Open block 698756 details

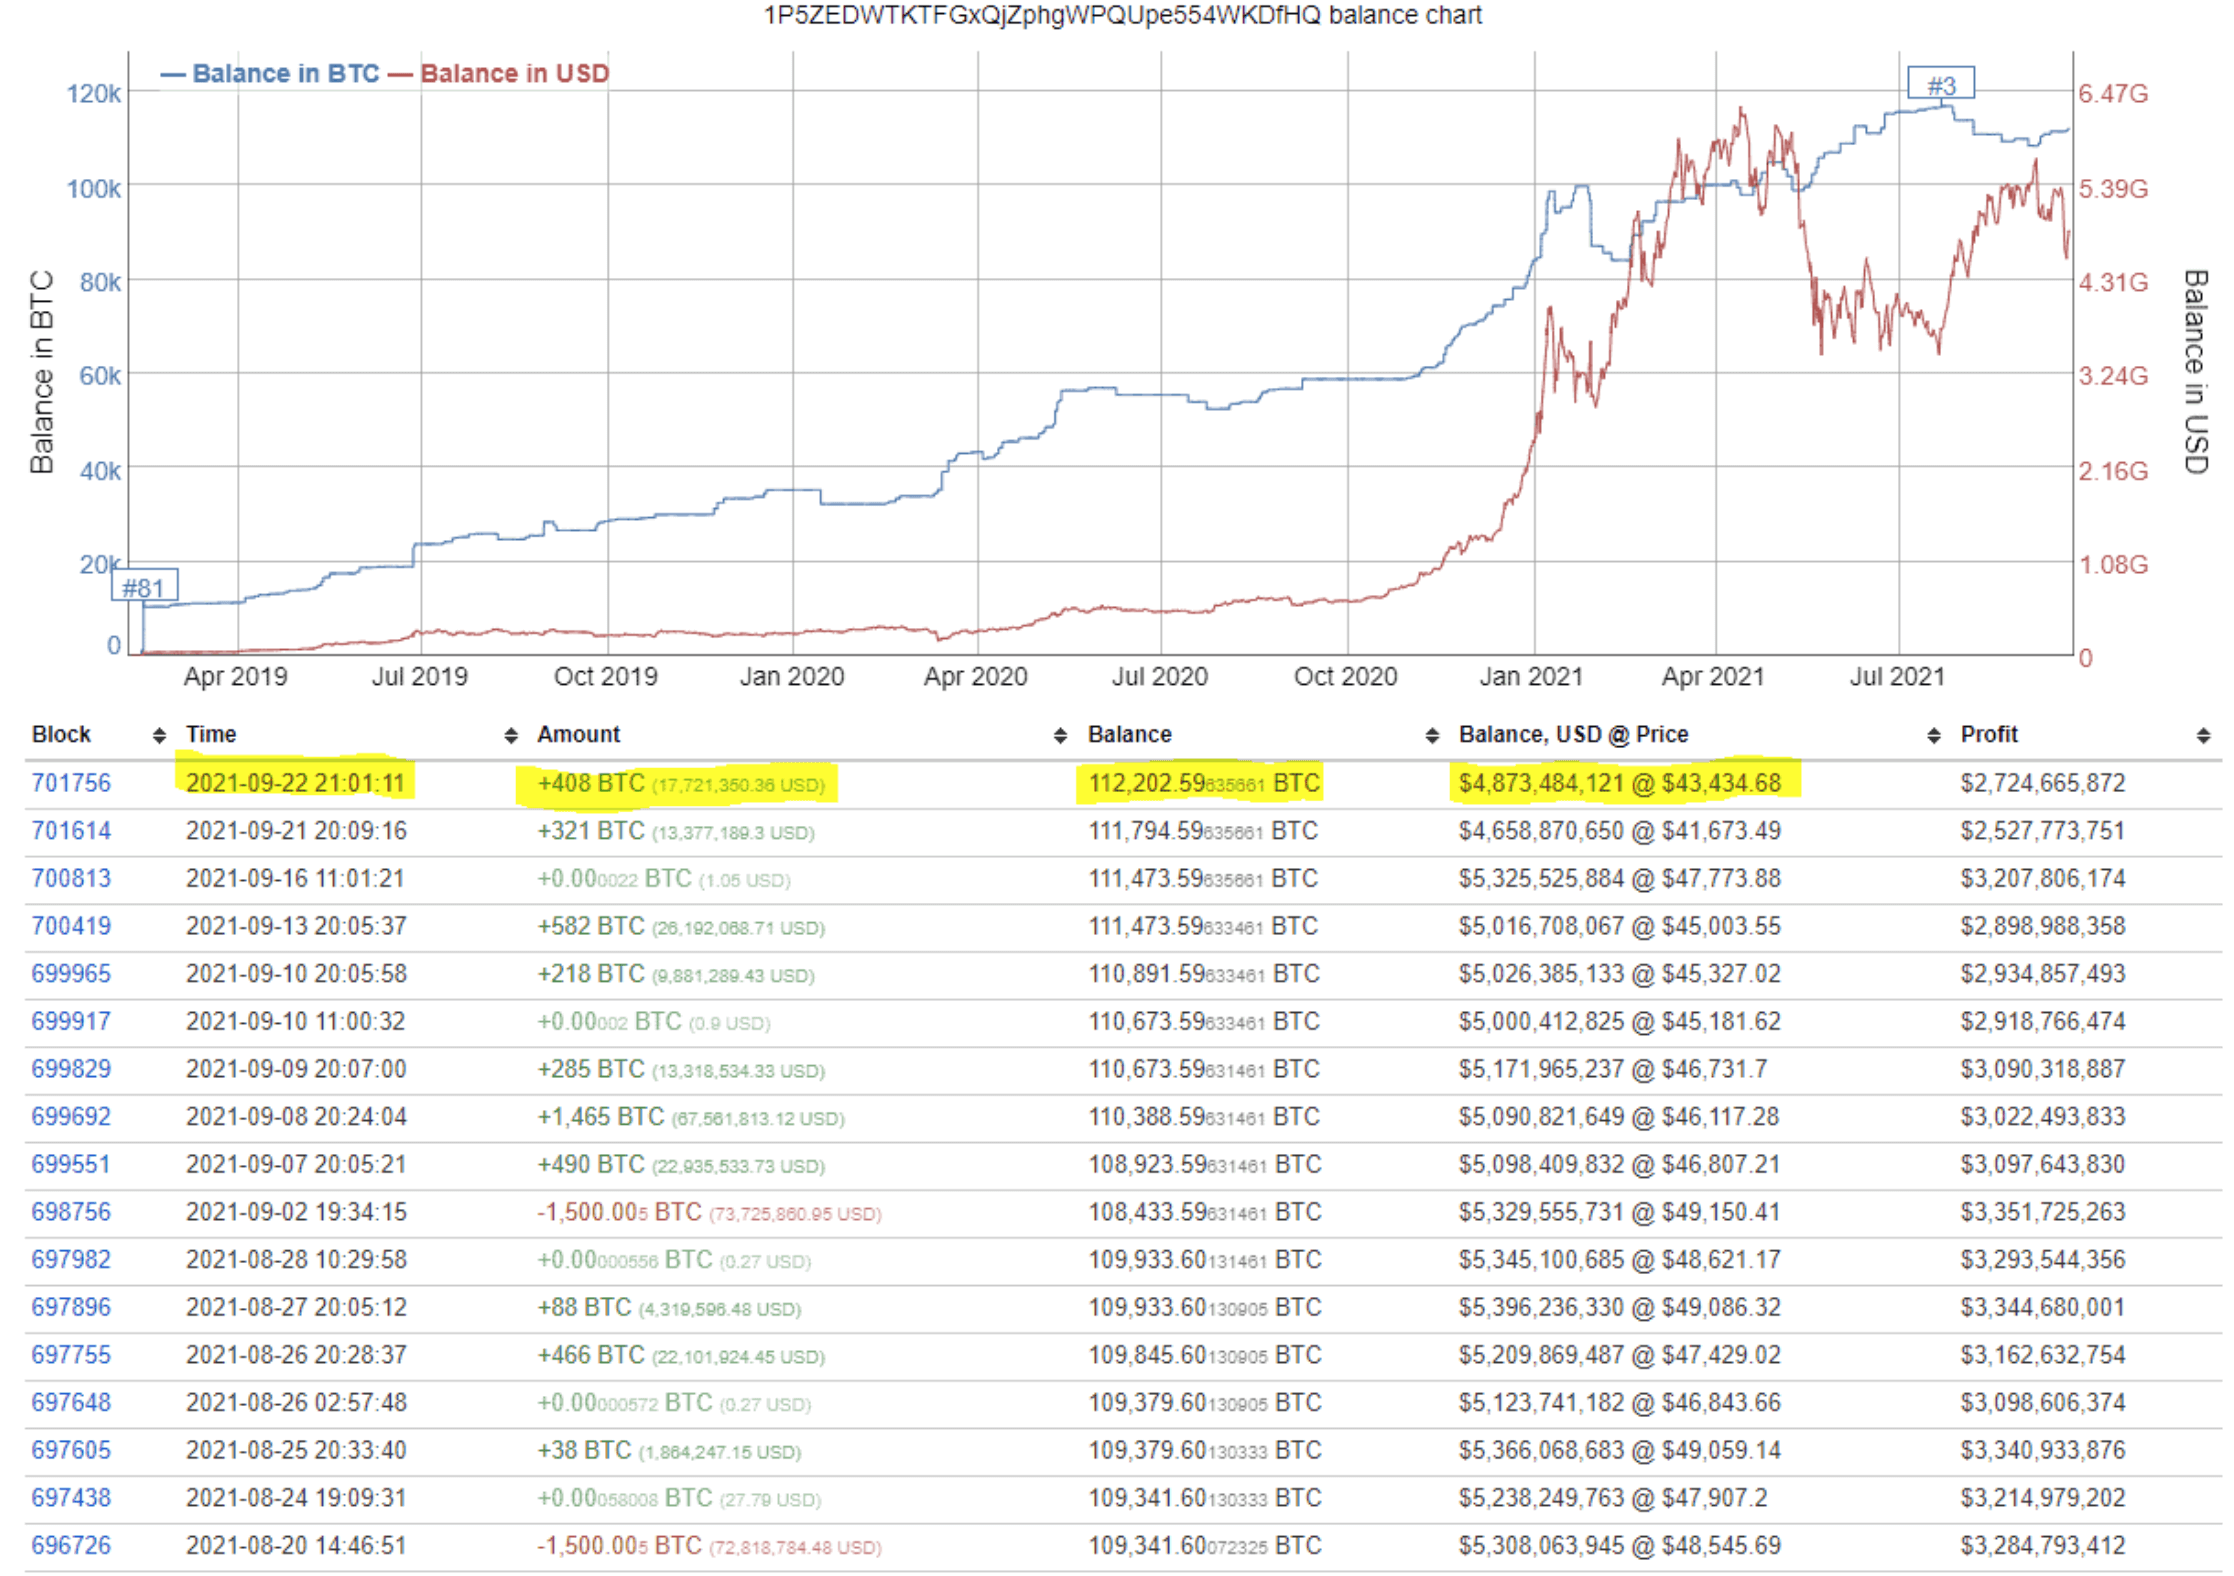point(71,1211)
